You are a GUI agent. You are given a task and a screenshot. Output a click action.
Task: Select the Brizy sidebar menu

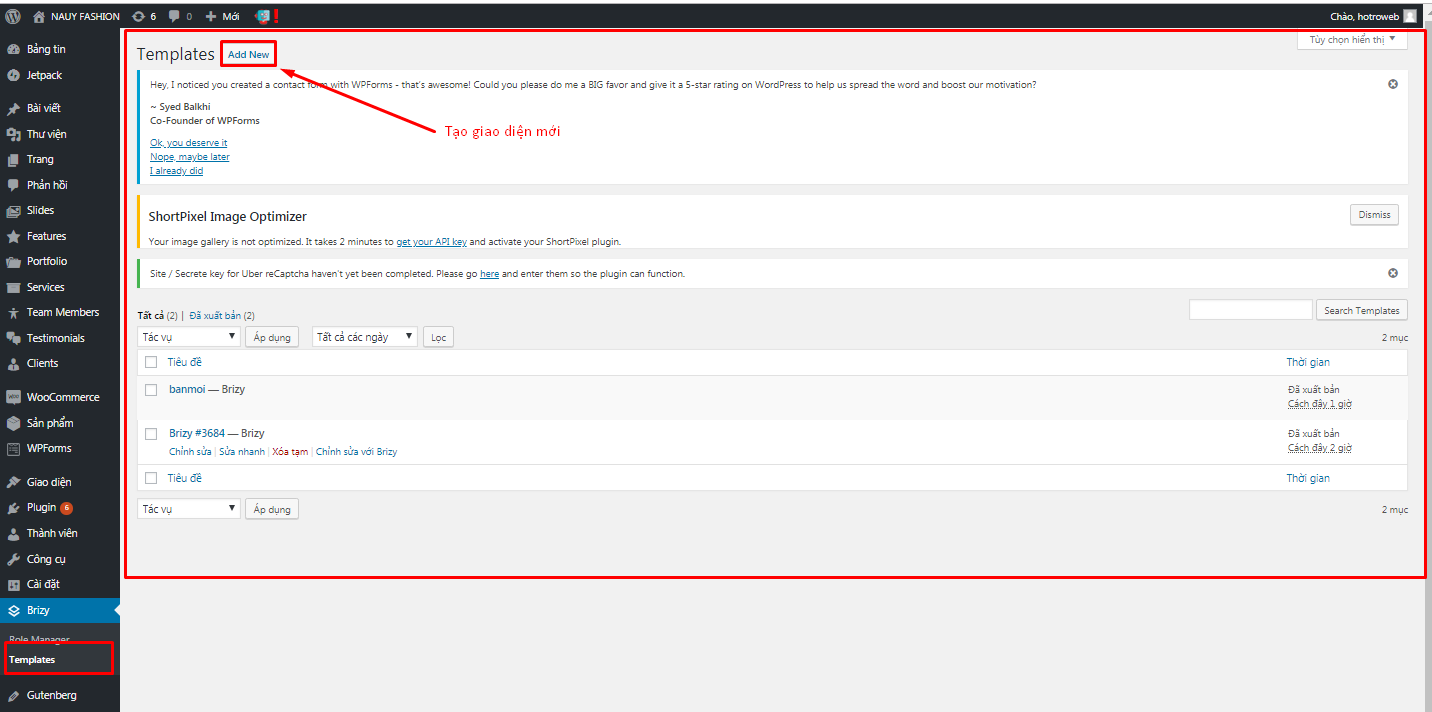(60, 610)
